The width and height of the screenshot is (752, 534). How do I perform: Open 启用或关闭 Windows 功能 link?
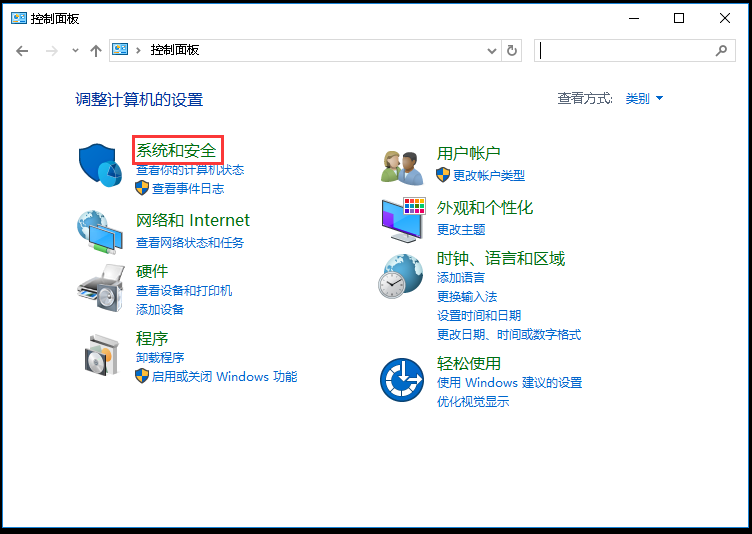pyautogui.click(x=224, y=377)
